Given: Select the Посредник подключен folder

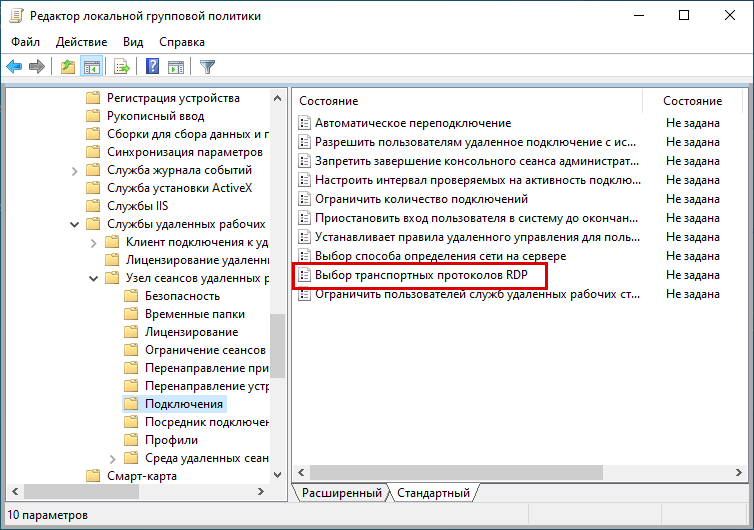Looking at the screenshot, I should tap(207, 422).
